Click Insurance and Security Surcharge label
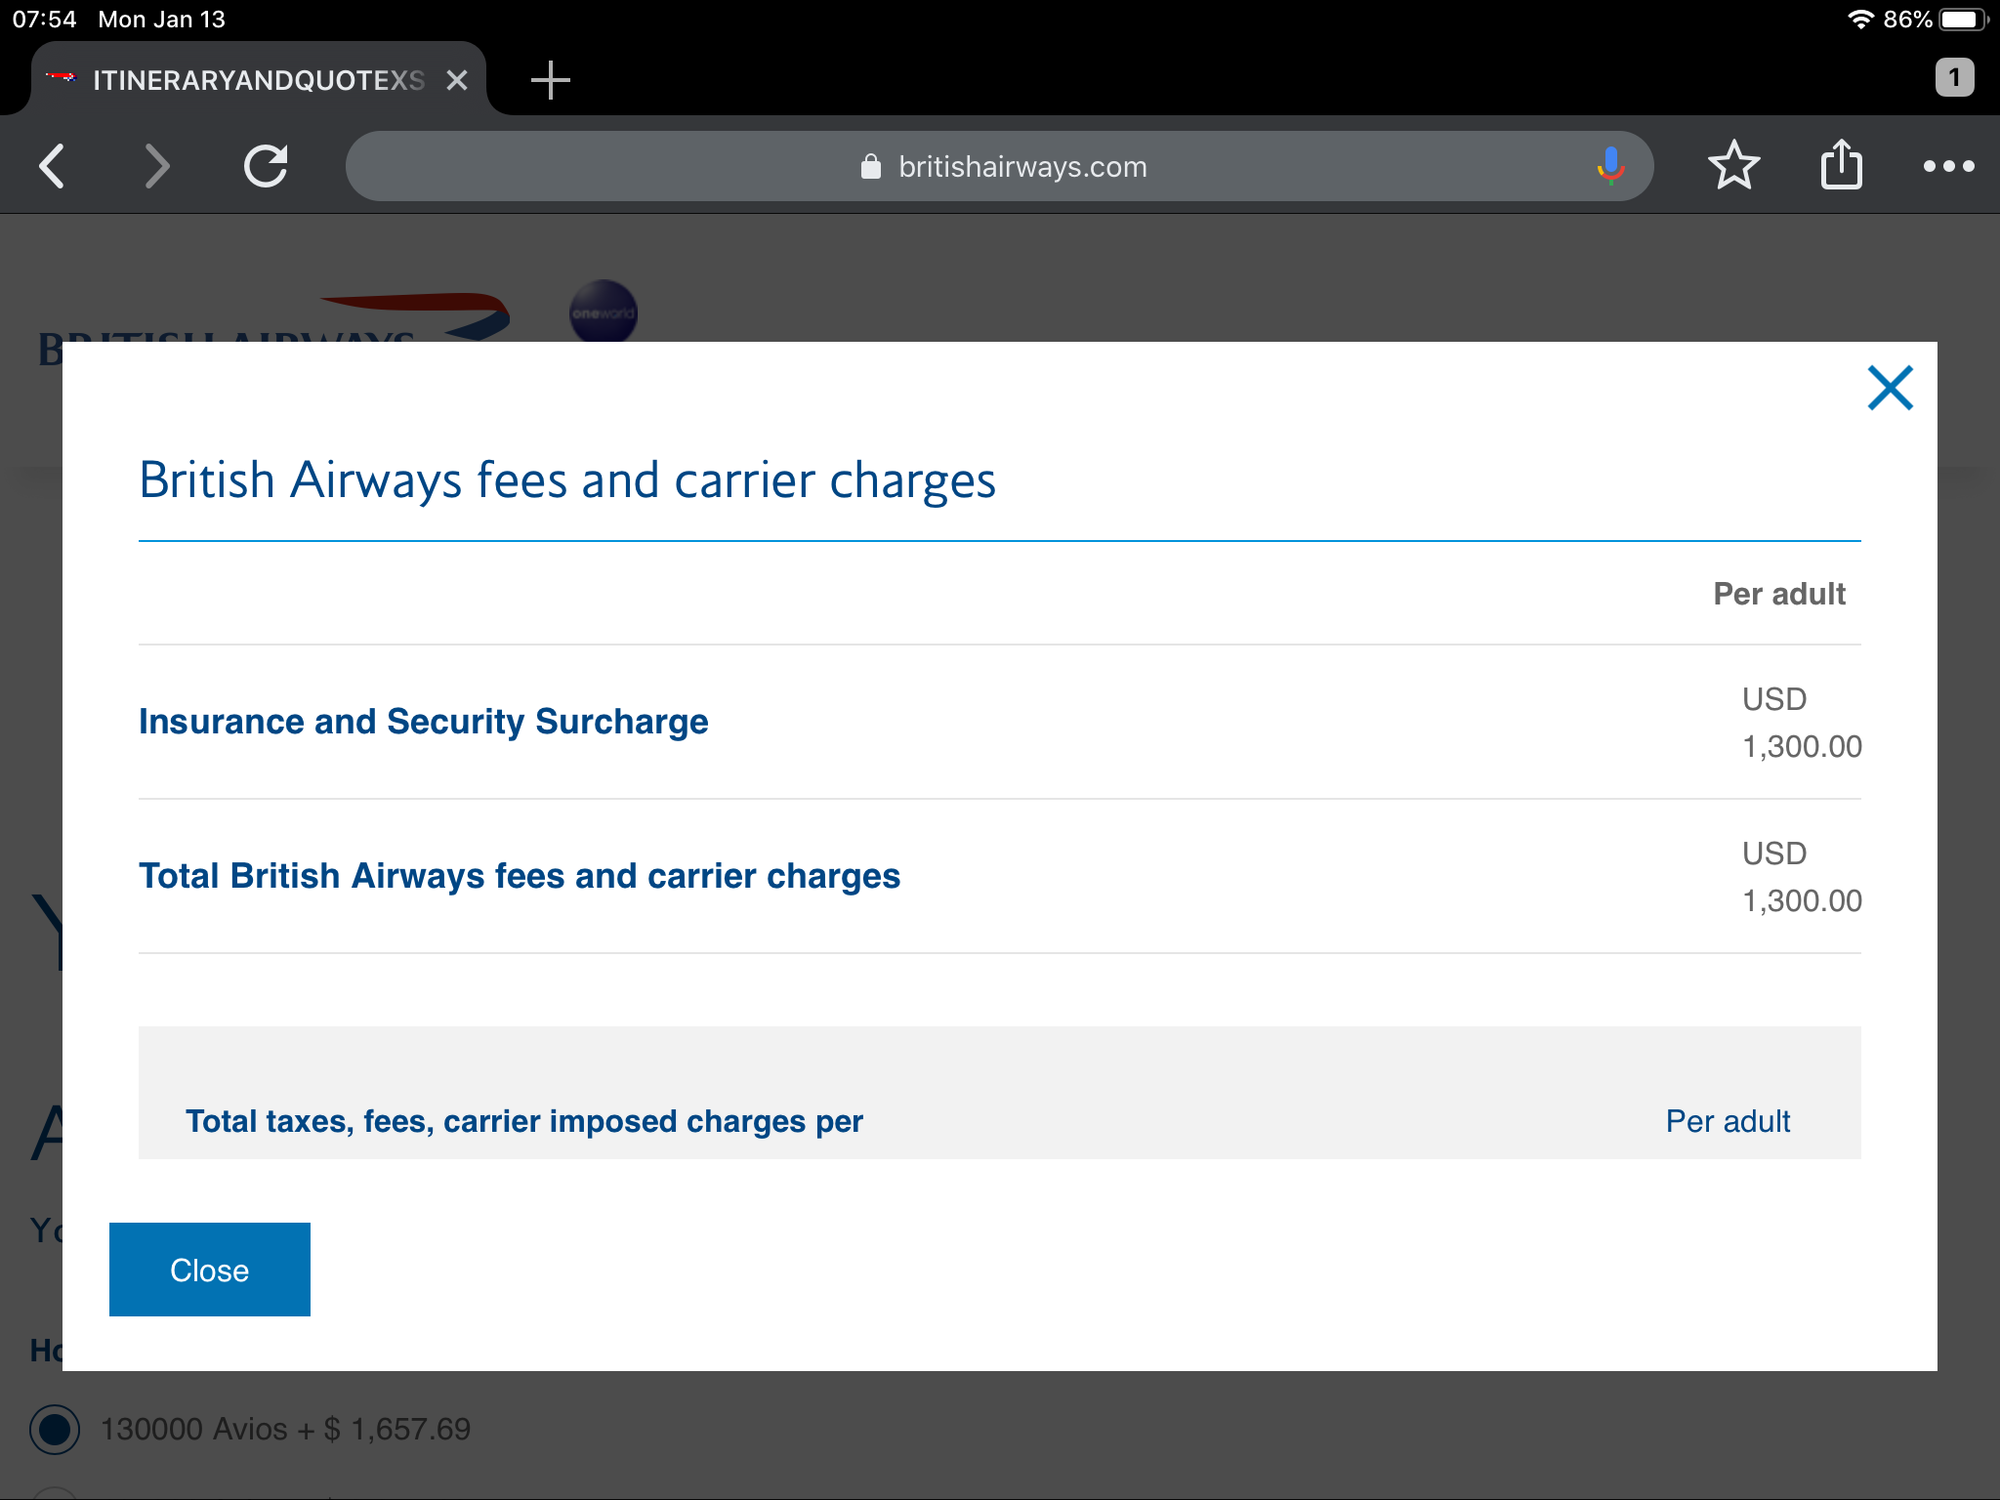2000x1500 pixels. pos(423,722)
